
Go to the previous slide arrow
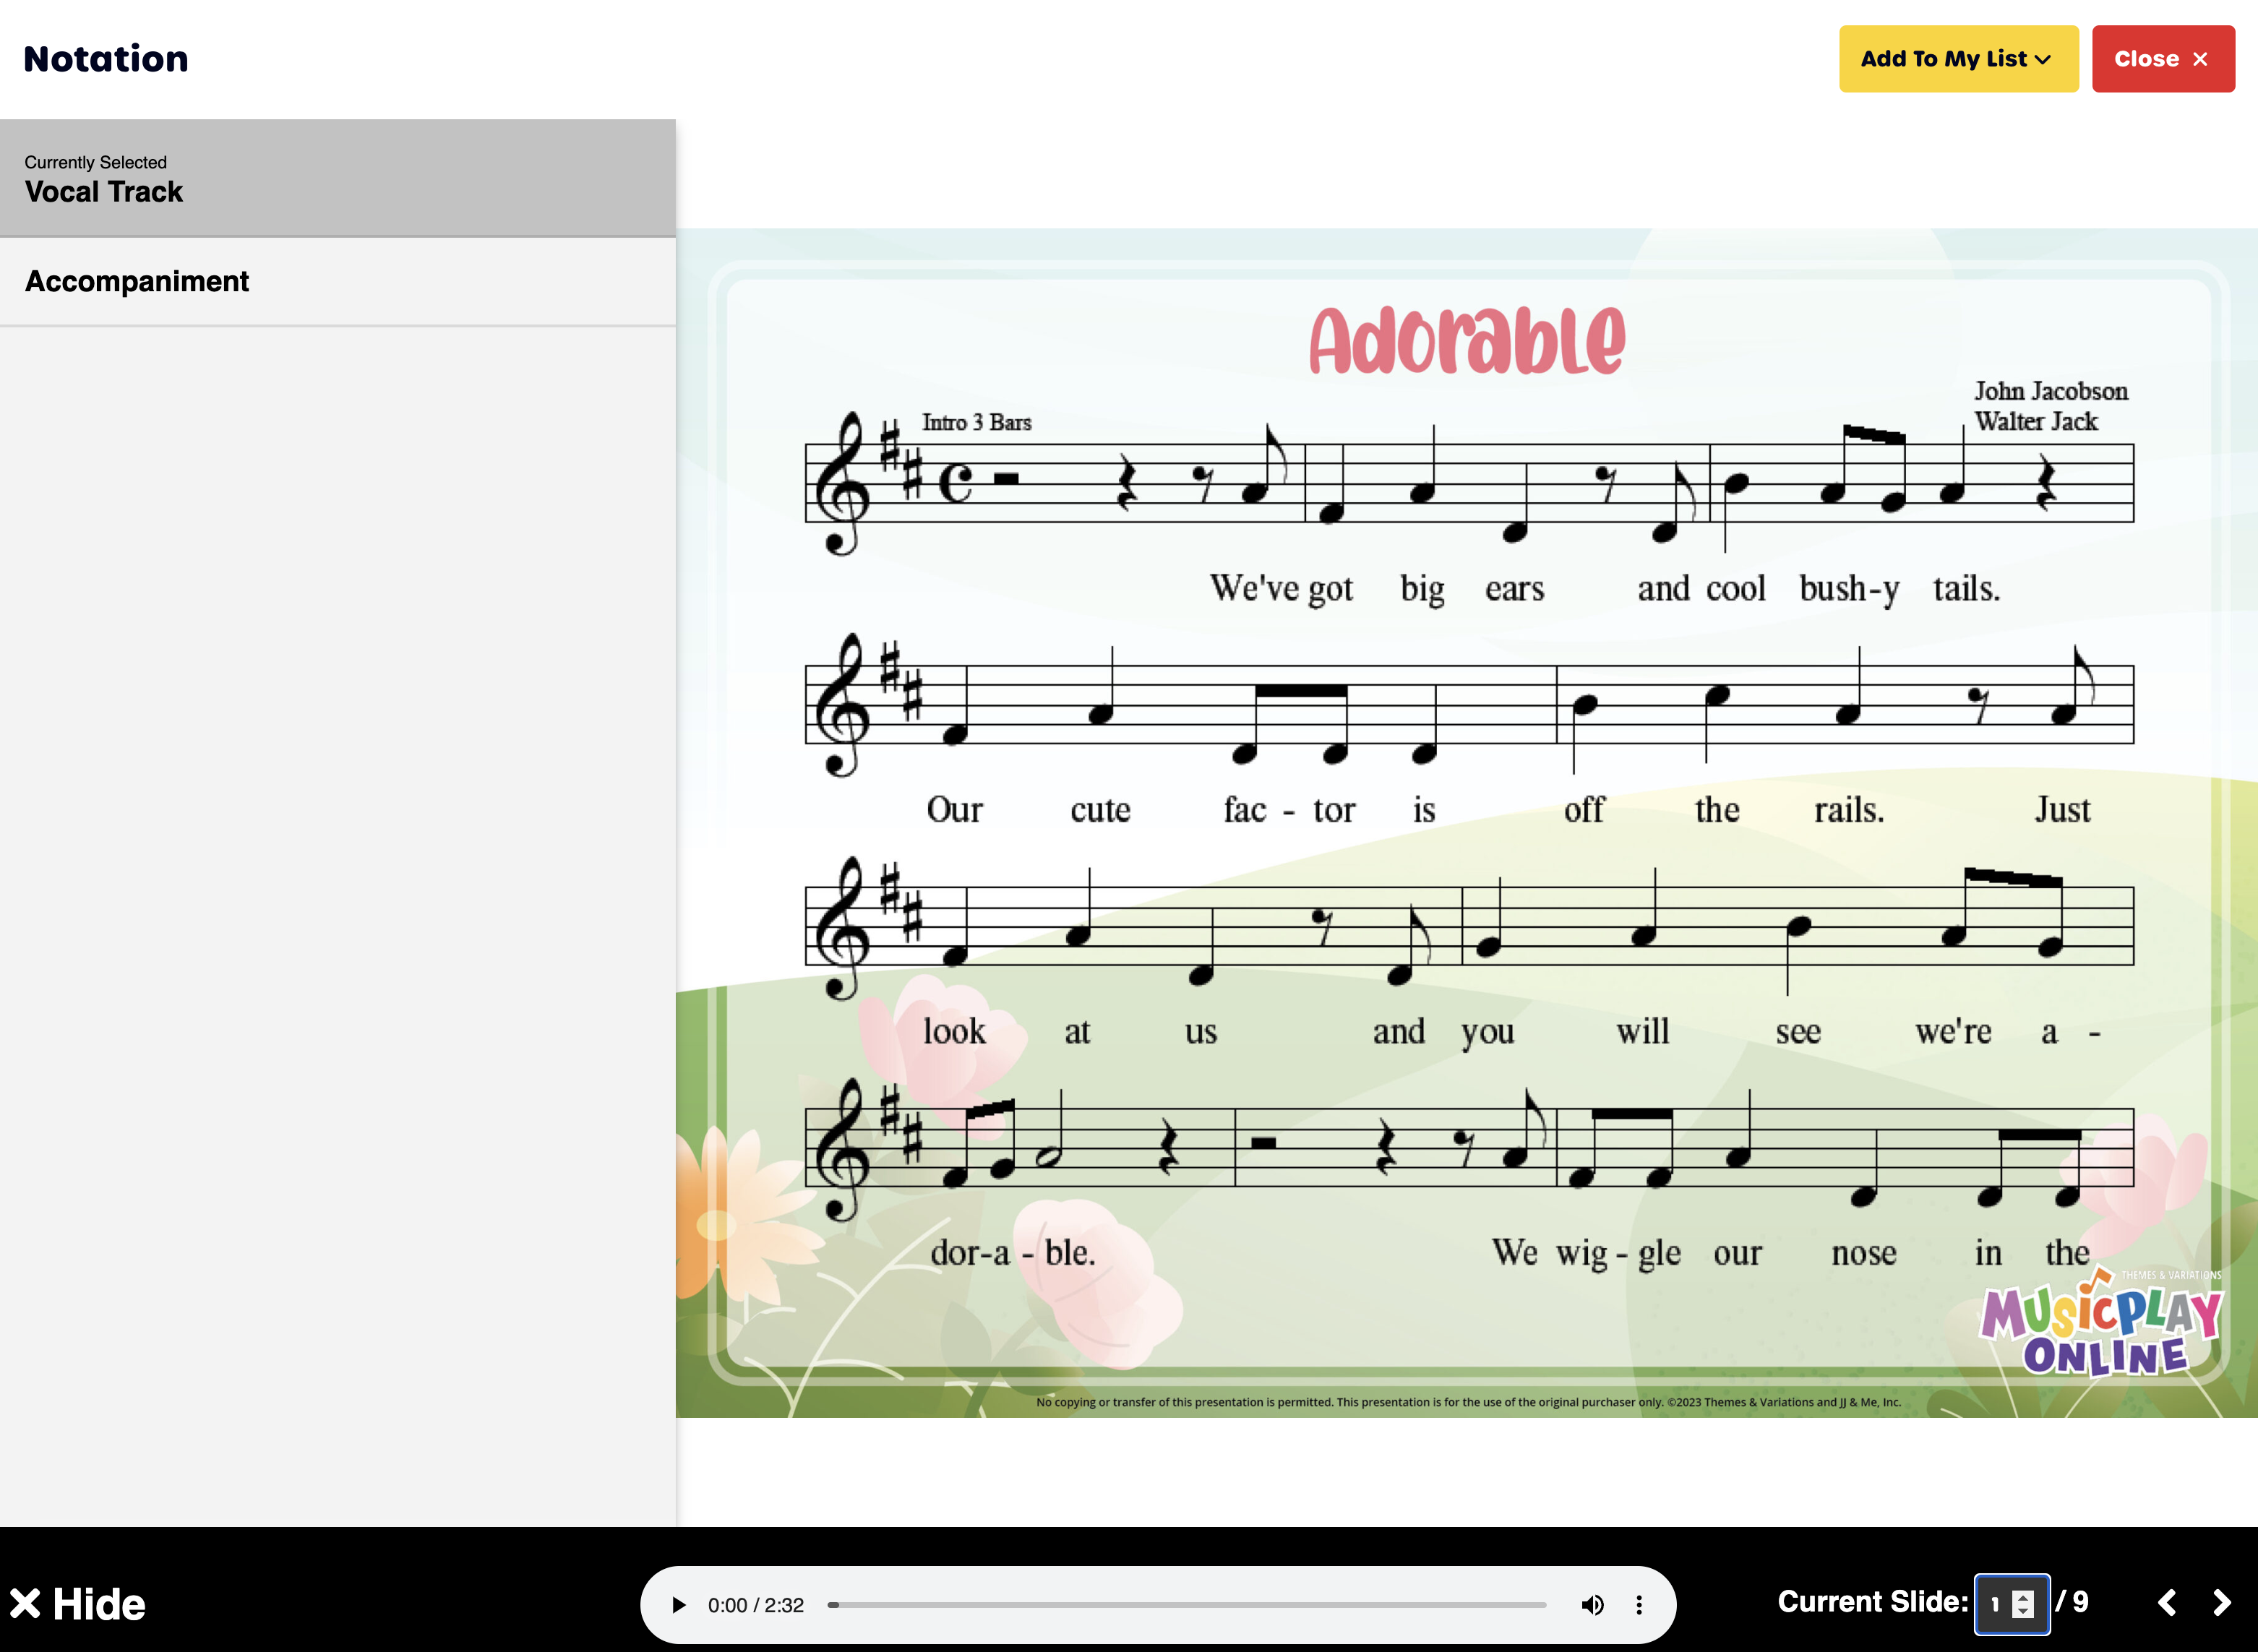pyautogui.click(x=2167, y=1603)
